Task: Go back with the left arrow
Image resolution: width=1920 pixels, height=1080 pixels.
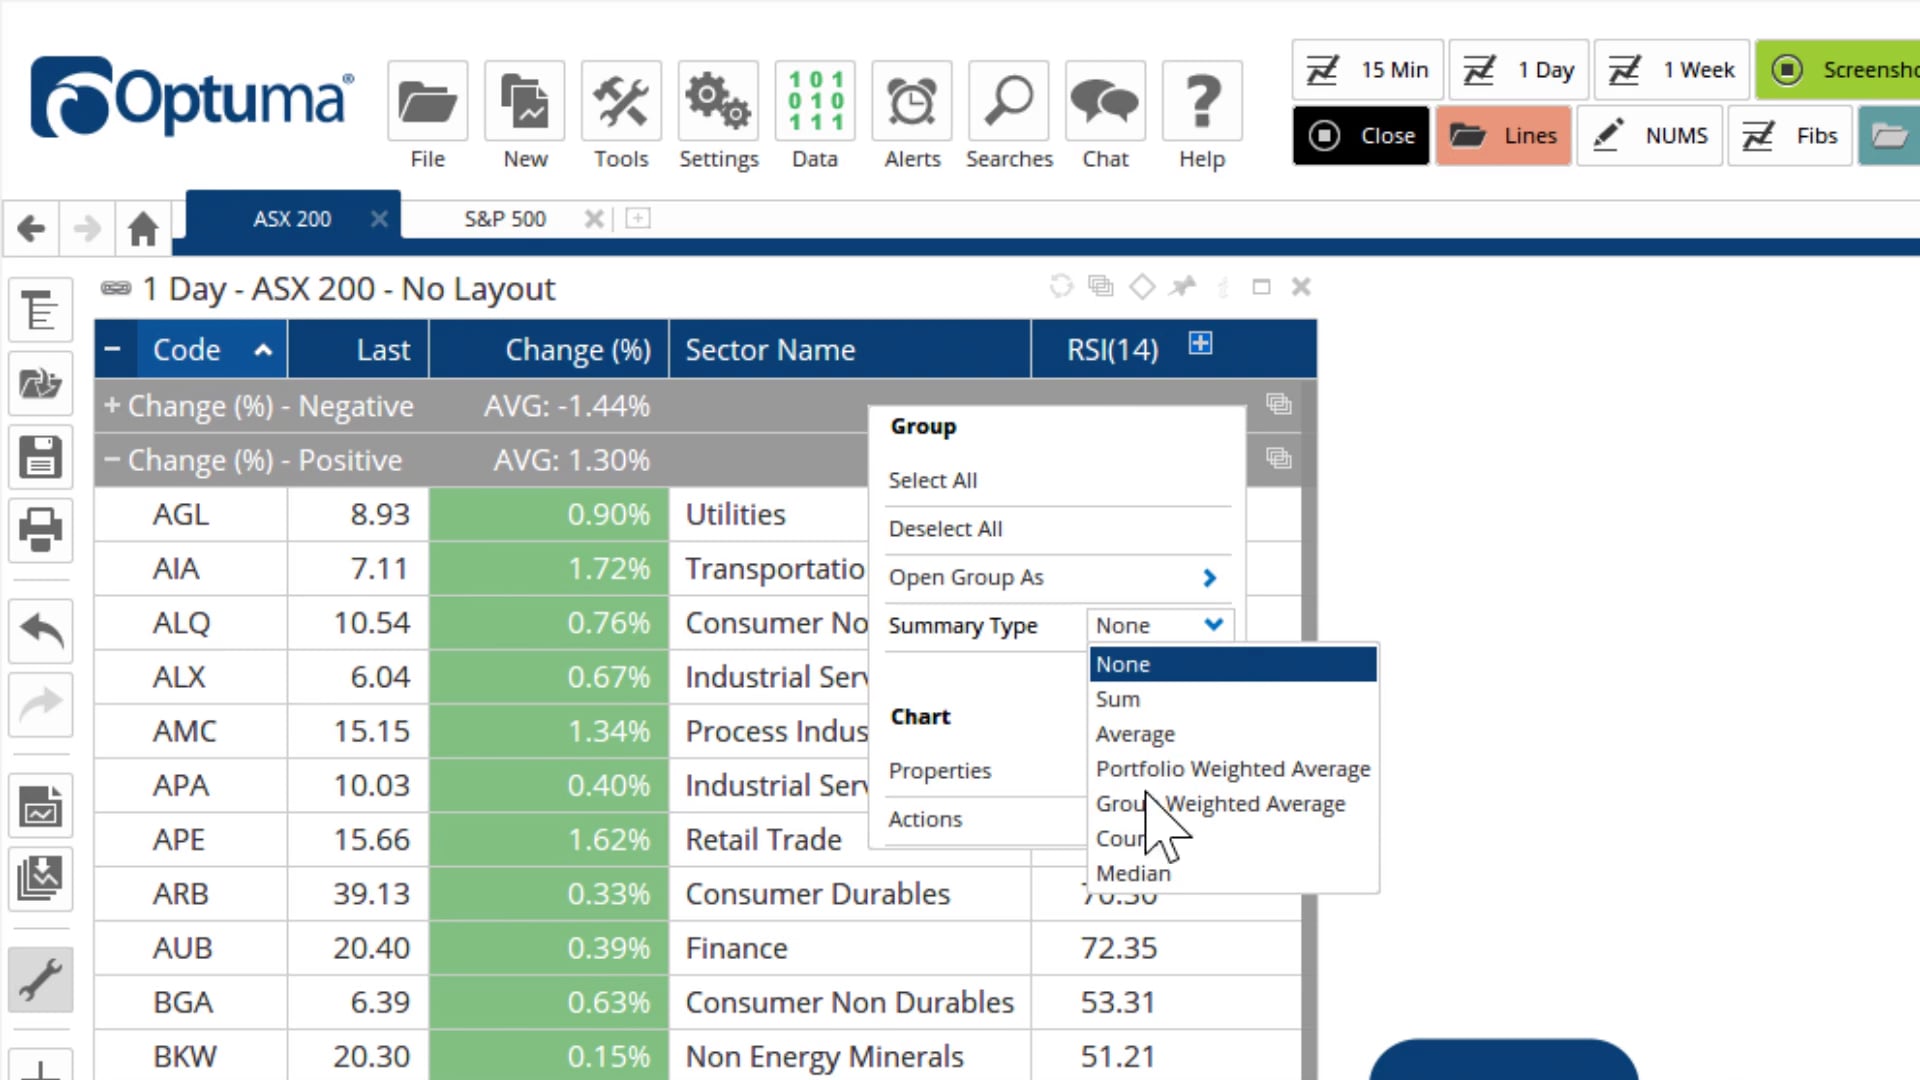Action: pos(31,228)
